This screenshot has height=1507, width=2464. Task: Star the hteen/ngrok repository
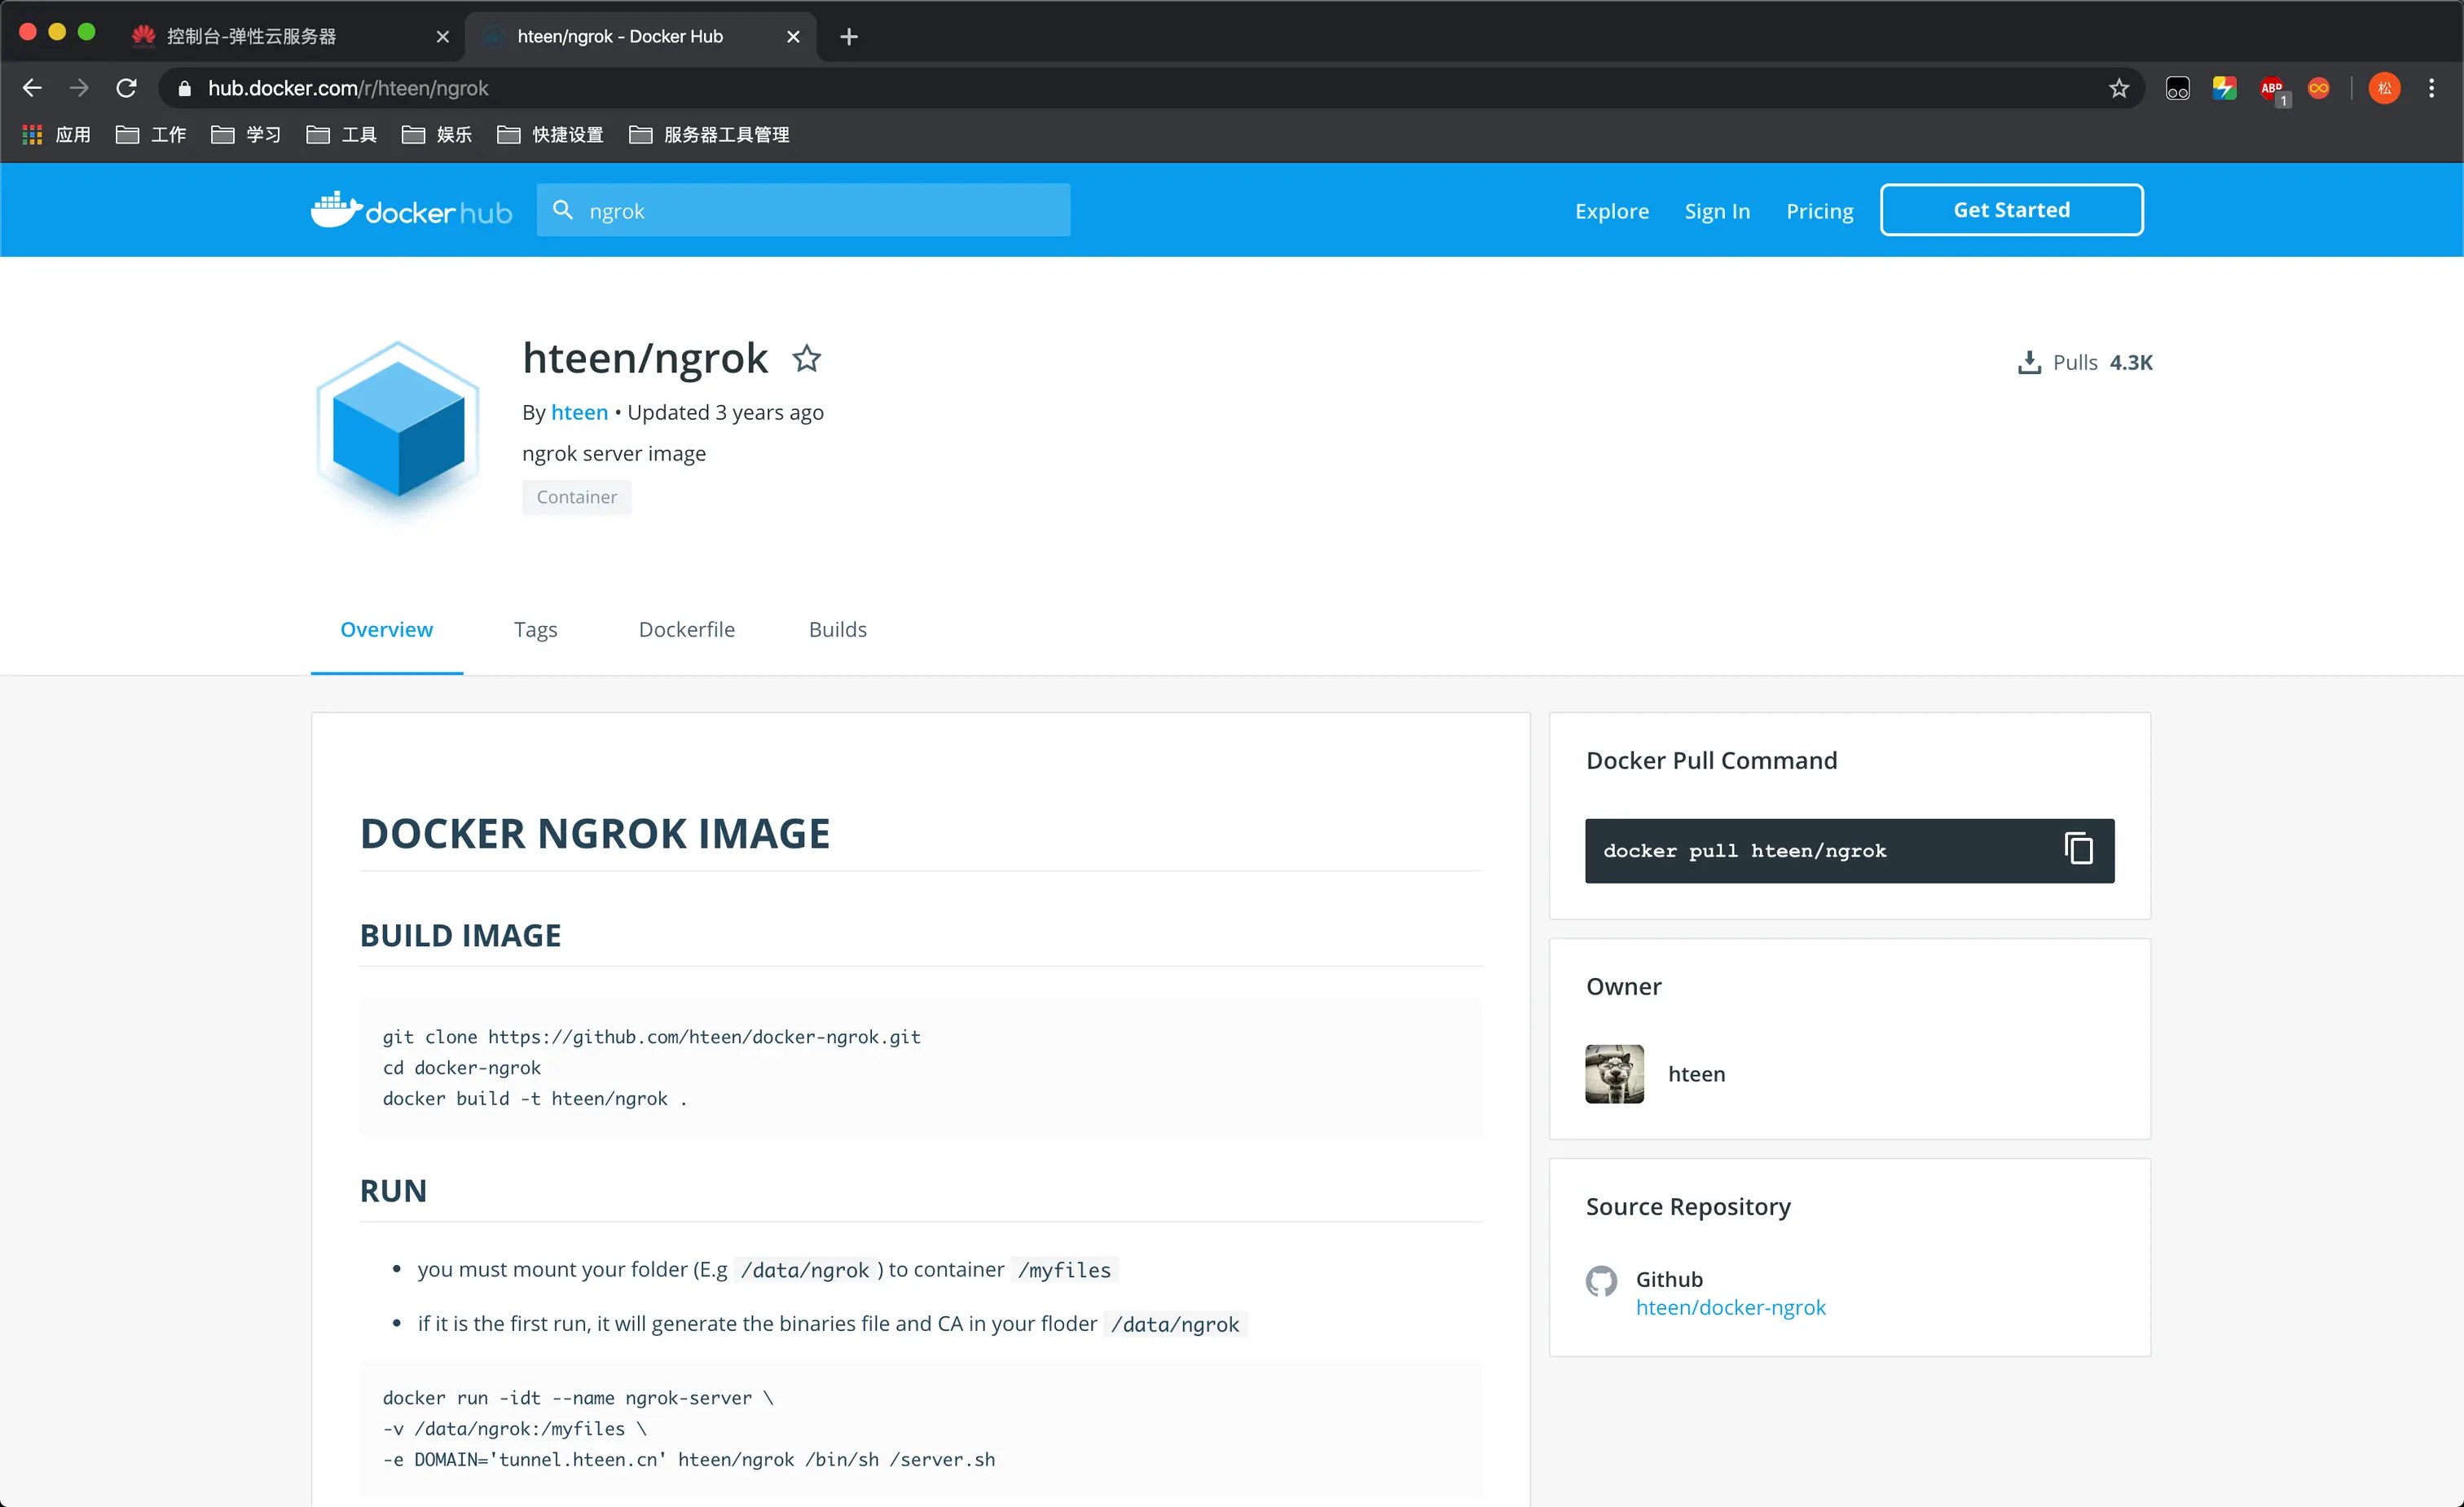point(806,358)
